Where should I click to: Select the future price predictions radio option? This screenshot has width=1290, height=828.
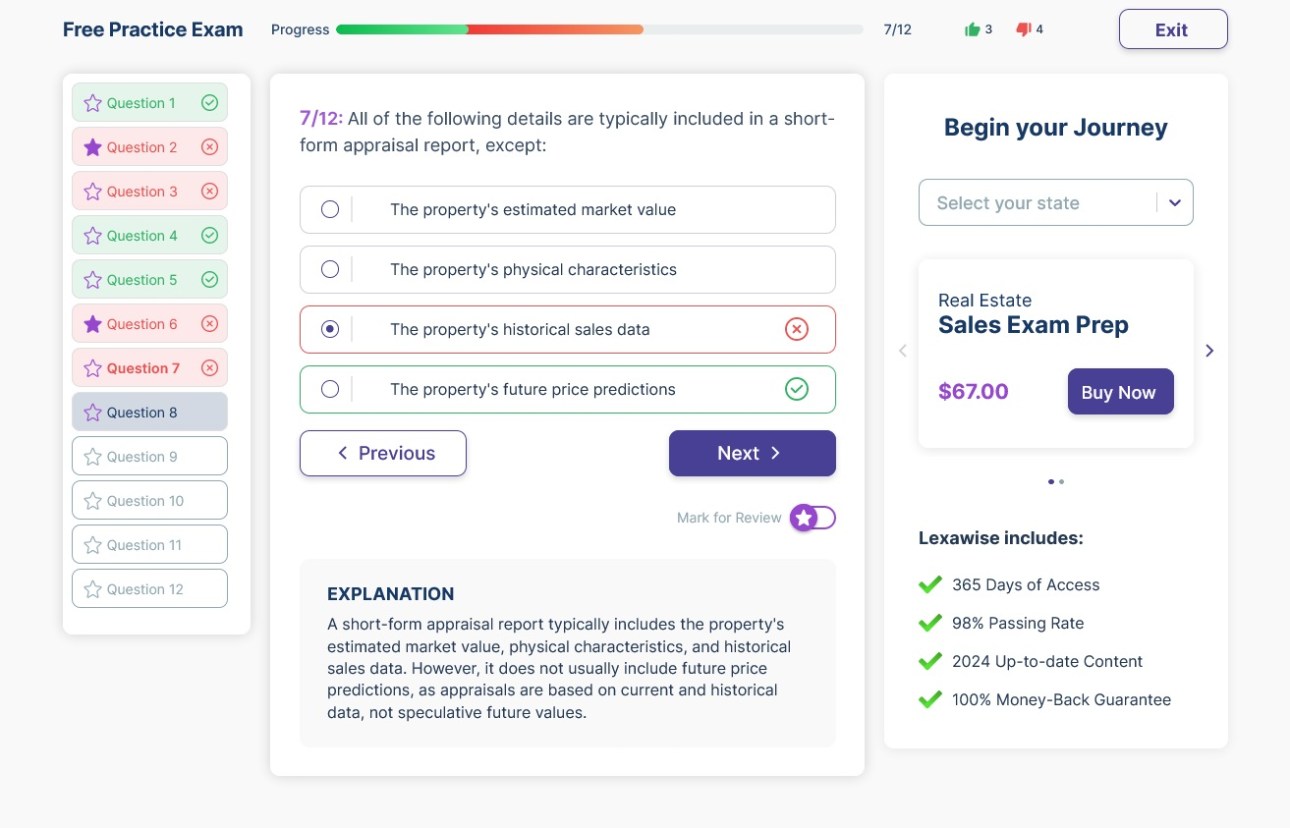(x=330, y=390)
